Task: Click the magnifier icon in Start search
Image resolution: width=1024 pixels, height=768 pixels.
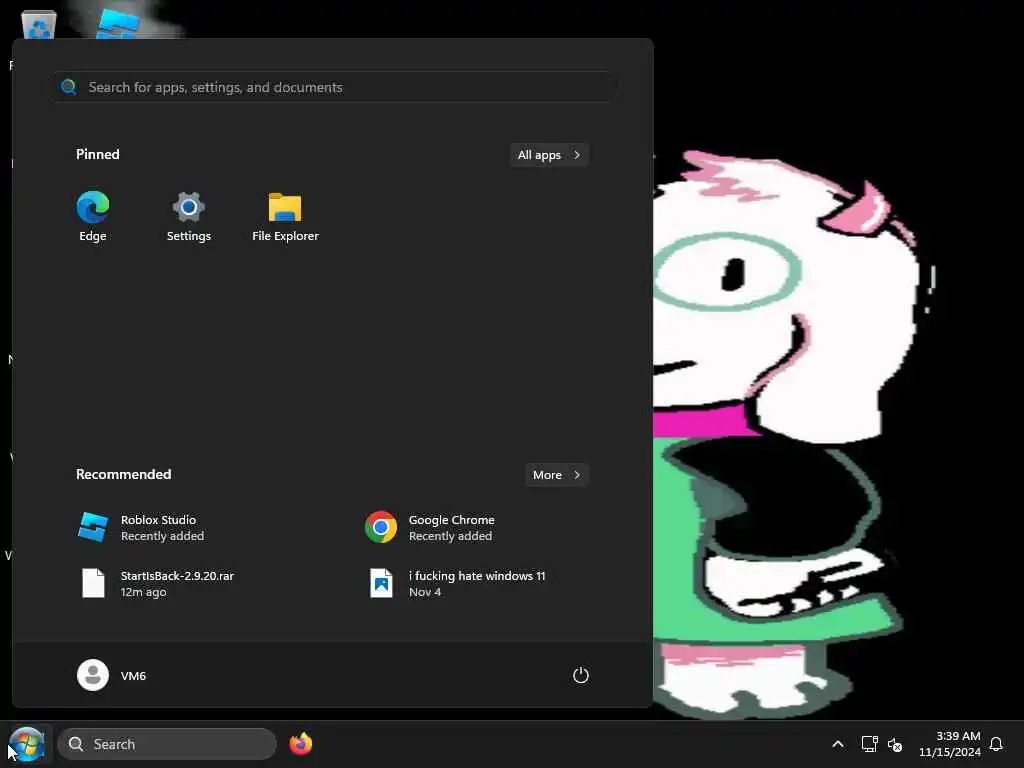Action: coord(69,87)
